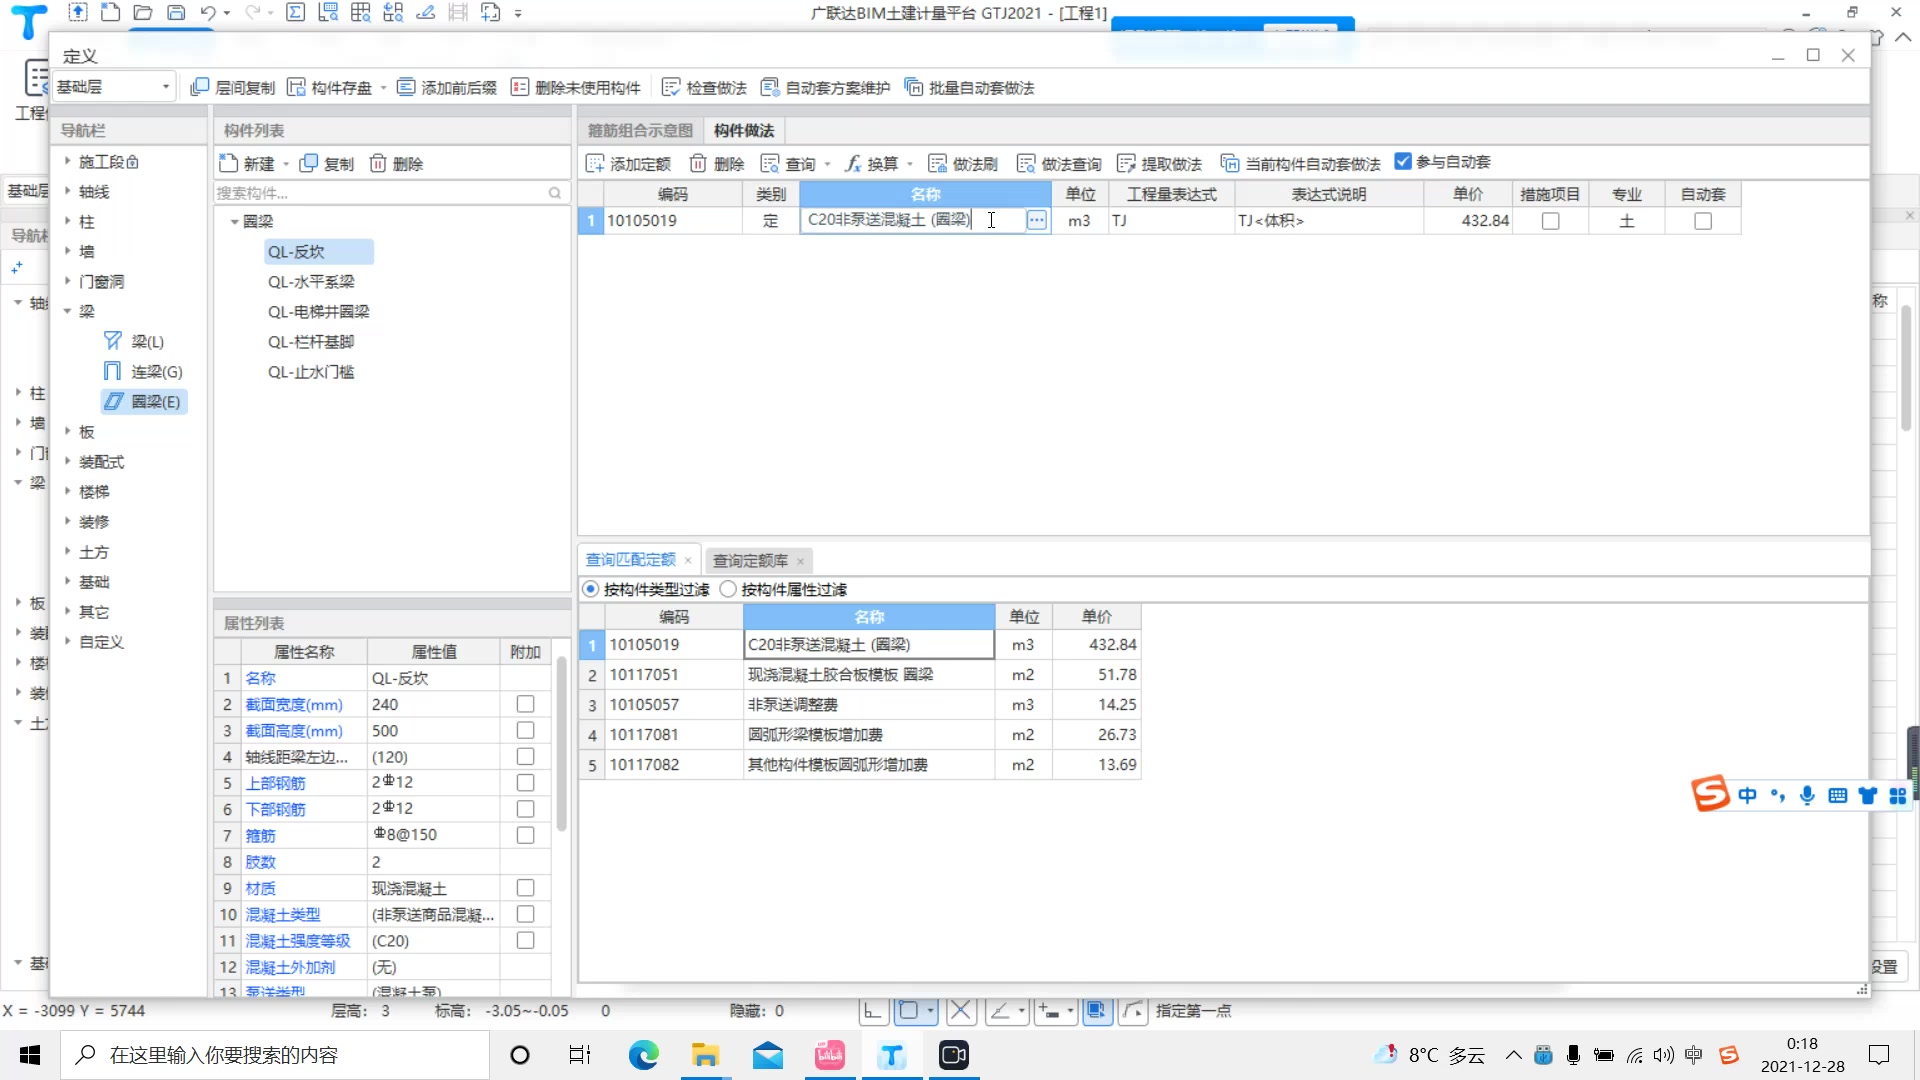
Task: Click the property list vertical scrollbar
Action: coord(561,743)
